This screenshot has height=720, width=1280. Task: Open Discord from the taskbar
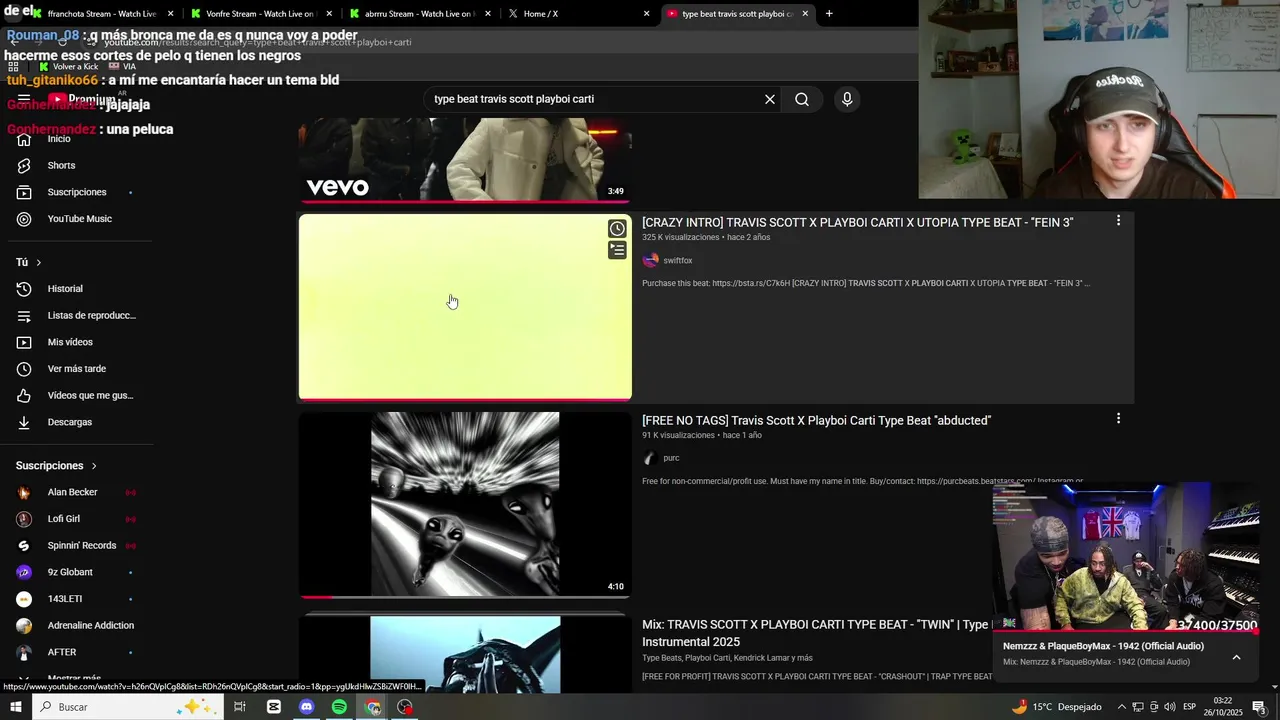(x=307, y=707)
